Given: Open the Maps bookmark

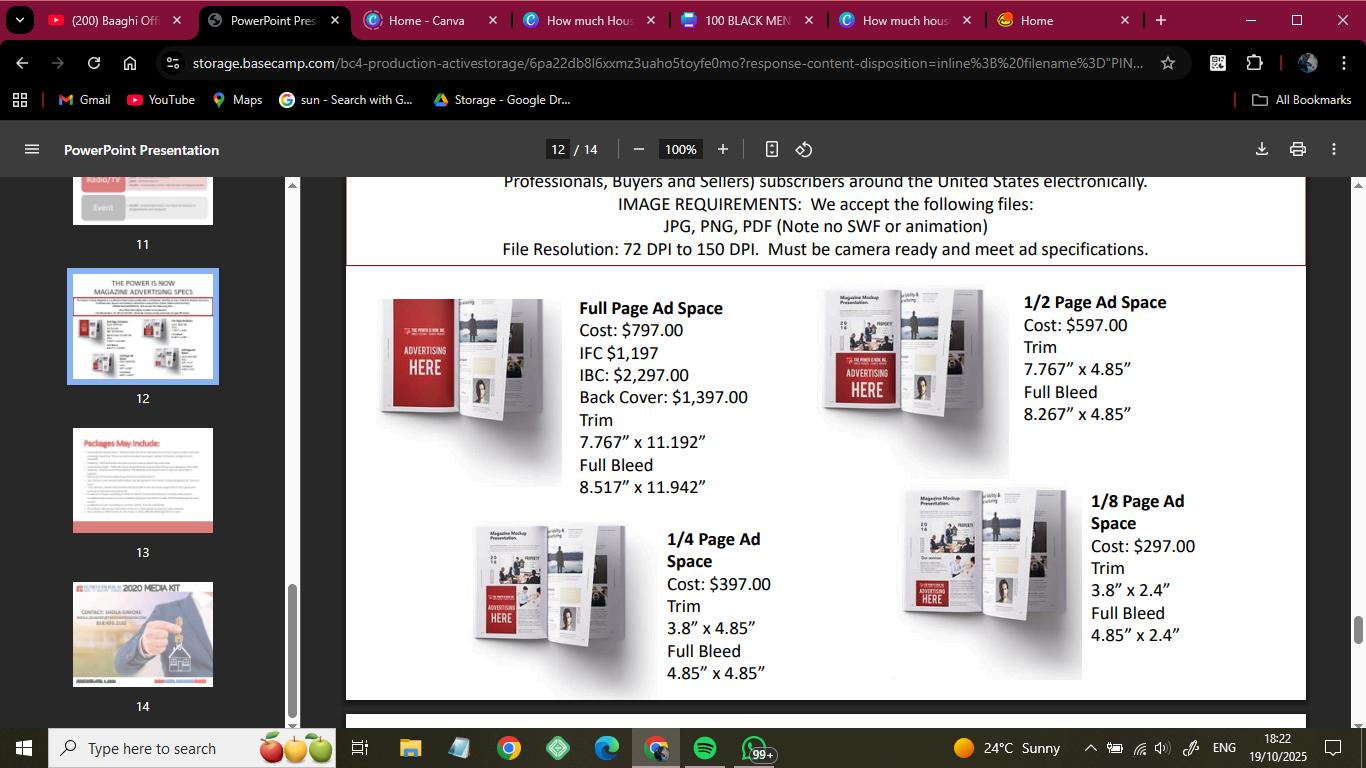Looking at the screenshot, I should pyautogui.click(x=237, y=100).
